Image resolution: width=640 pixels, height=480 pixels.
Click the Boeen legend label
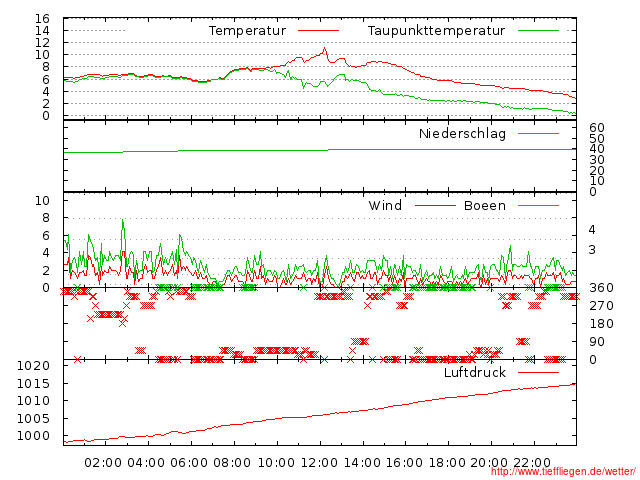tap(485, 205)
